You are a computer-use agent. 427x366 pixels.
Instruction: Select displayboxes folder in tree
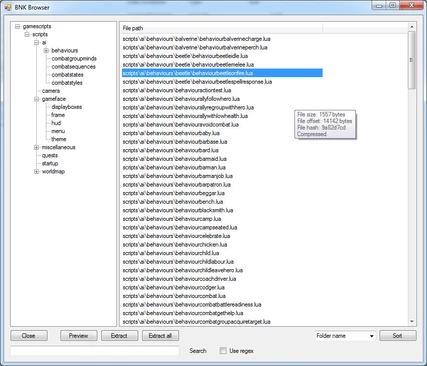click(67, 107)
